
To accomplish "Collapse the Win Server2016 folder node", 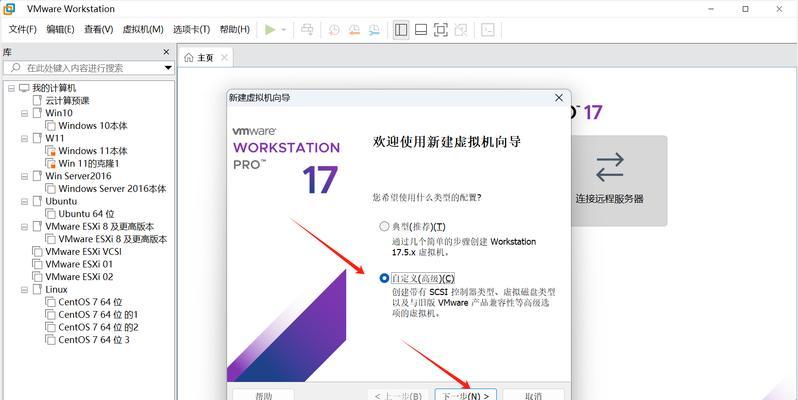I will (x=24, y=176).
